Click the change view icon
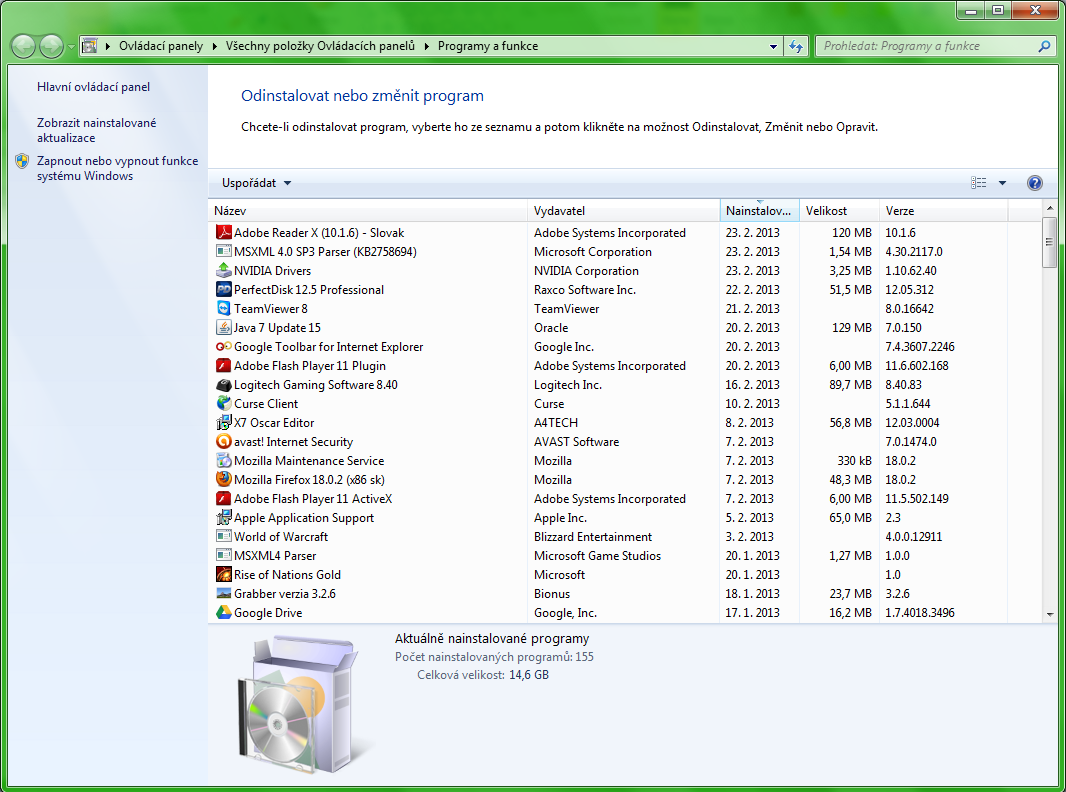 (x=978, y=183)
